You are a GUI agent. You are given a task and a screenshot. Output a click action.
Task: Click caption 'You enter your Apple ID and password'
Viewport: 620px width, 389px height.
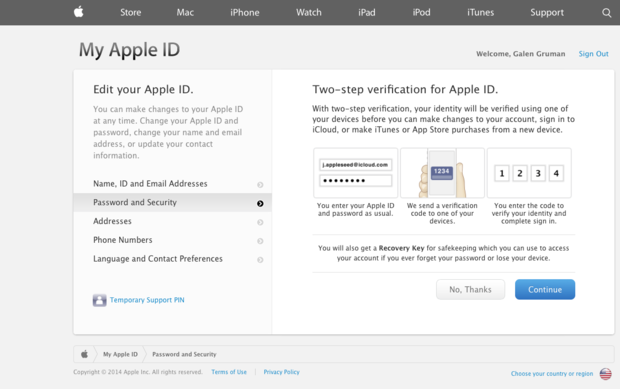pos(355,210)
